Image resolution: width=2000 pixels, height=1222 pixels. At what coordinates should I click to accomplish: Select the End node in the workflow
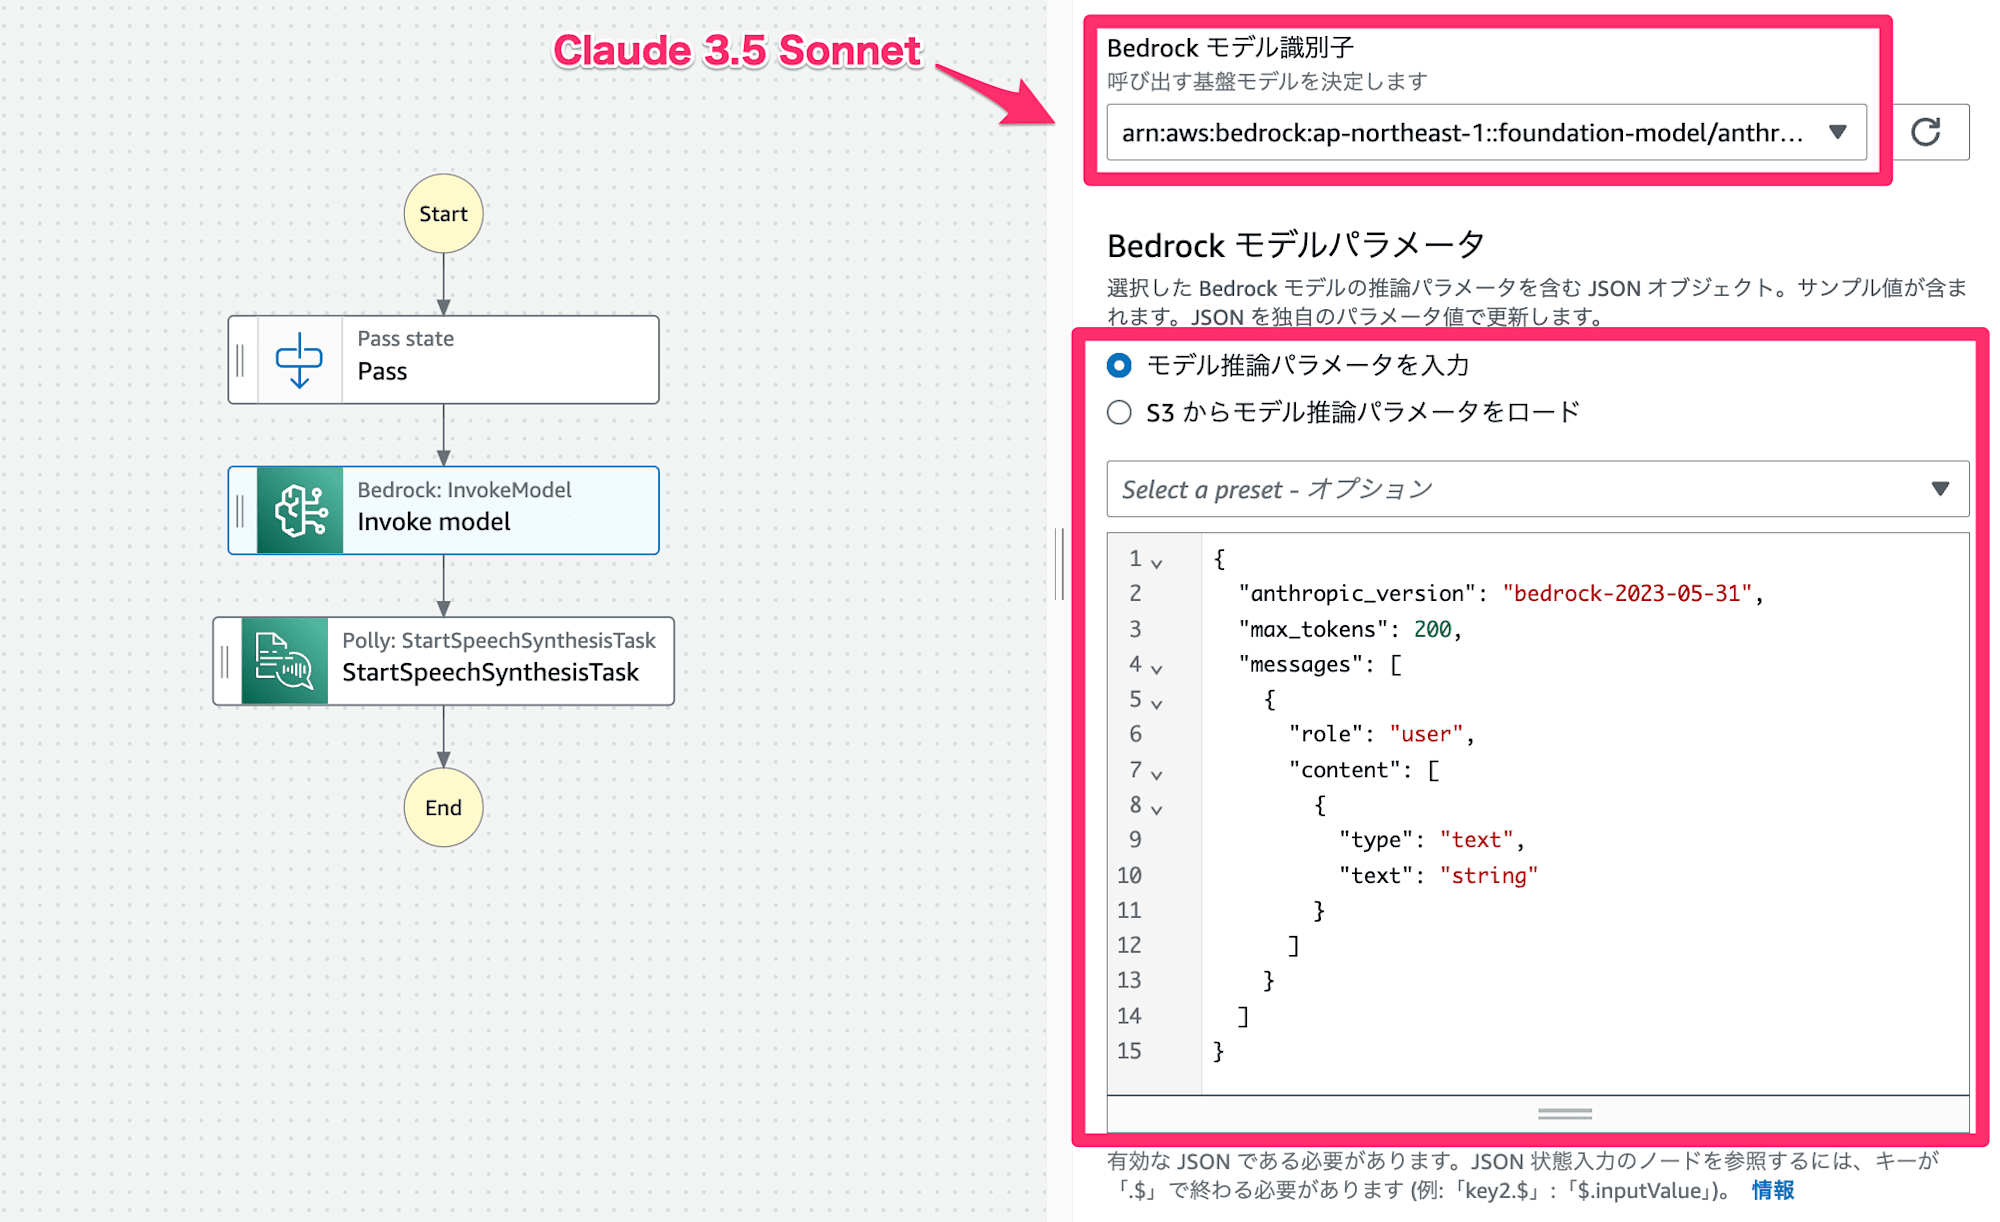(443, 807)
